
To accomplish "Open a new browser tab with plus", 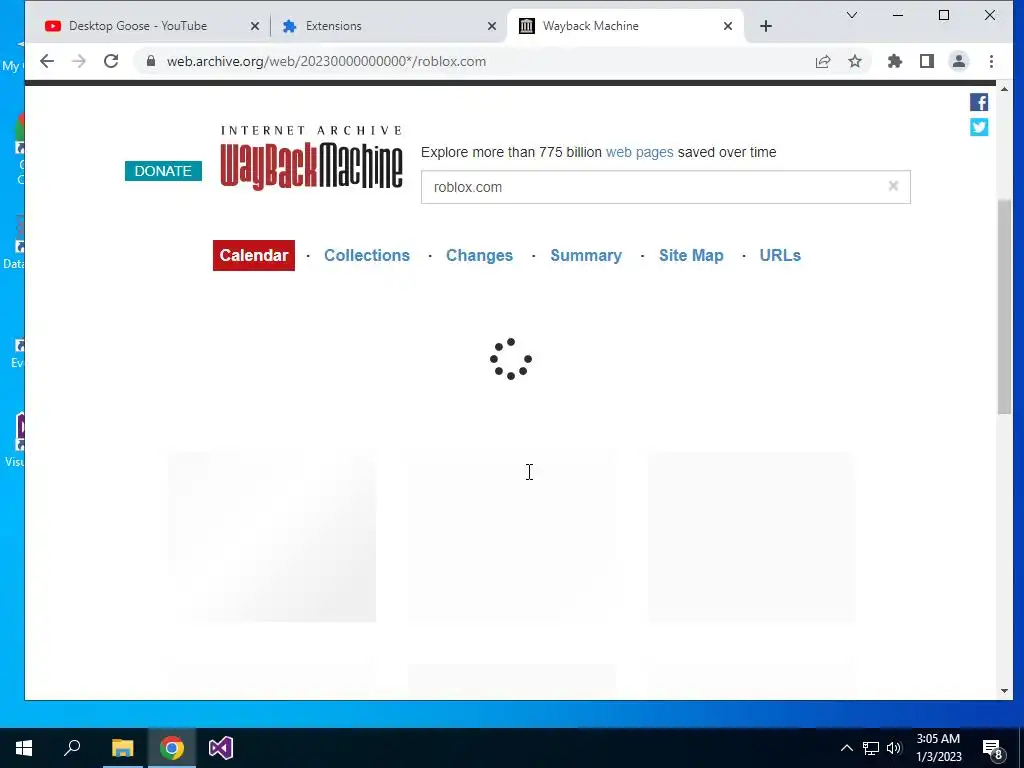I will pyautogui.click(x=766, y=26).
